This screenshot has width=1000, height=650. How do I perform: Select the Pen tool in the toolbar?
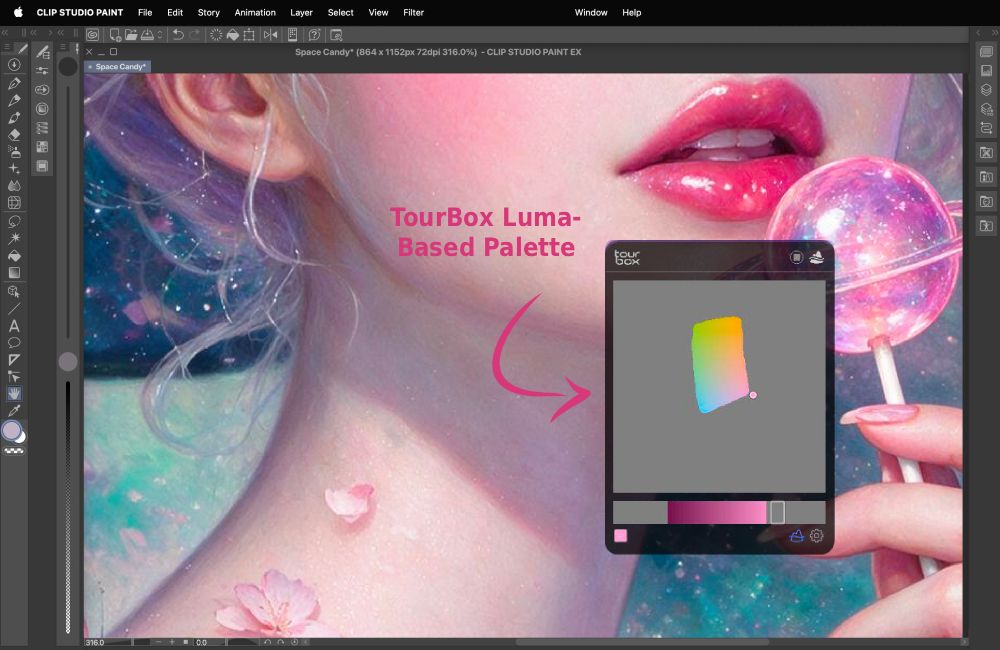click(x=14, y=83)
